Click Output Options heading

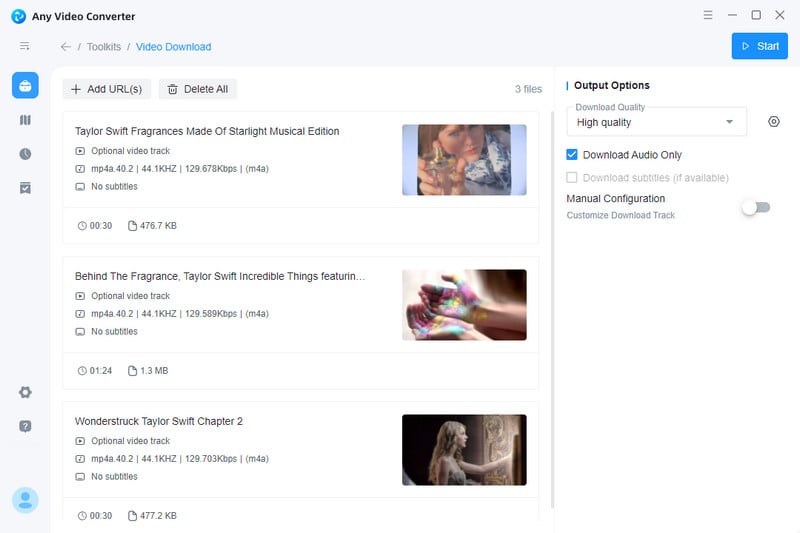tap(612, 85)
